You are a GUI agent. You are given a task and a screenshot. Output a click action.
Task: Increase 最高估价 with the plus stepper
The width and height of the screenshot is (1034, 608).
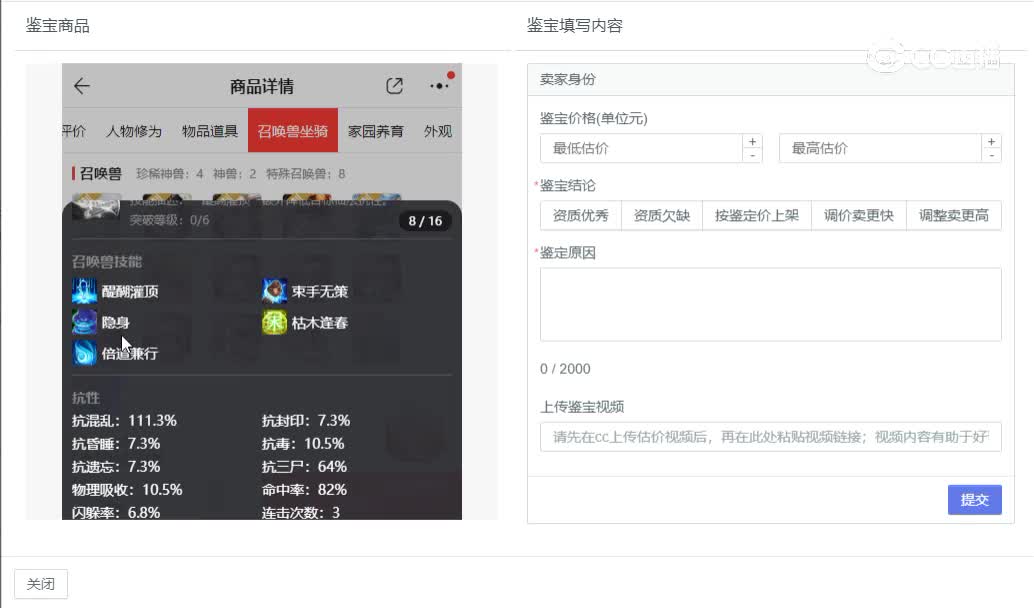tap(991, 142)
